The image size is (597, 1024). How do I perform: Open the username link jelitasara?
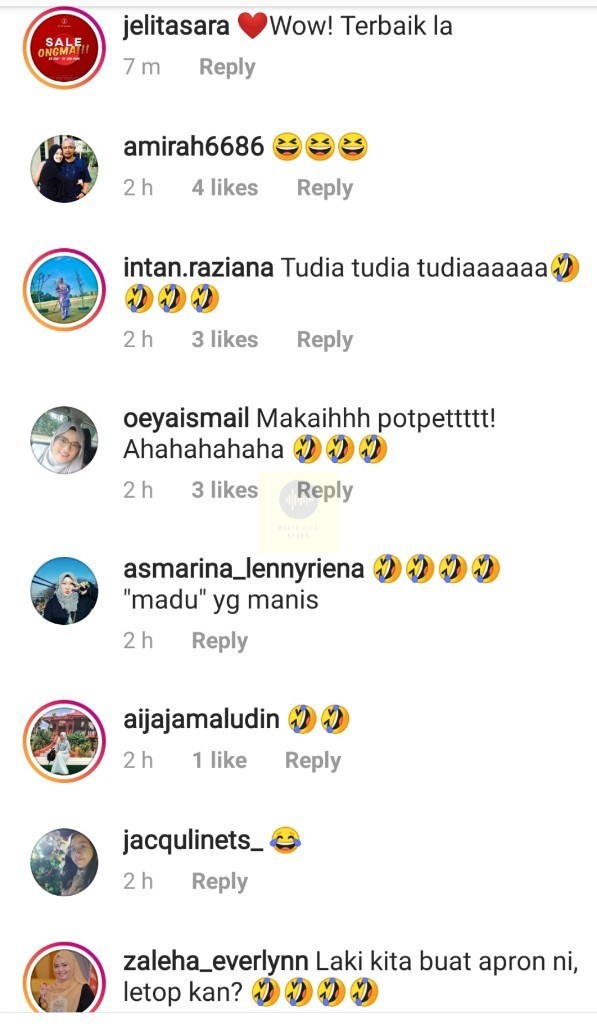click(x=176, y=27)
